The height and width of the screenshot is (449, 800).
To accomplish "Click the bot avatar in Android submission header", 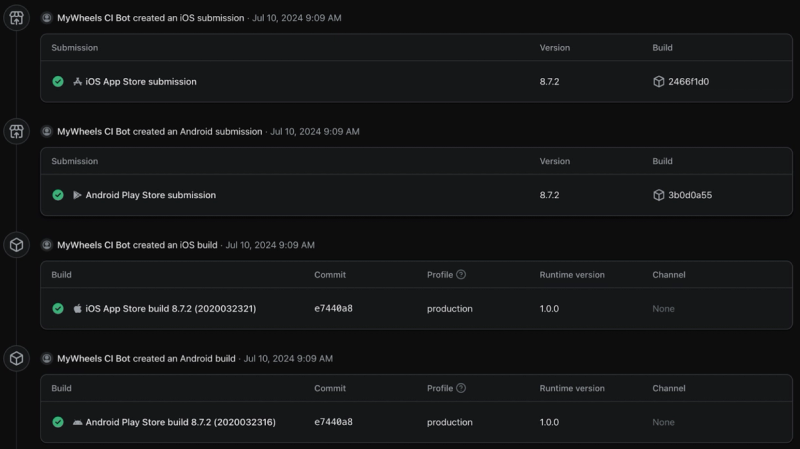I will tap(46, 132).
